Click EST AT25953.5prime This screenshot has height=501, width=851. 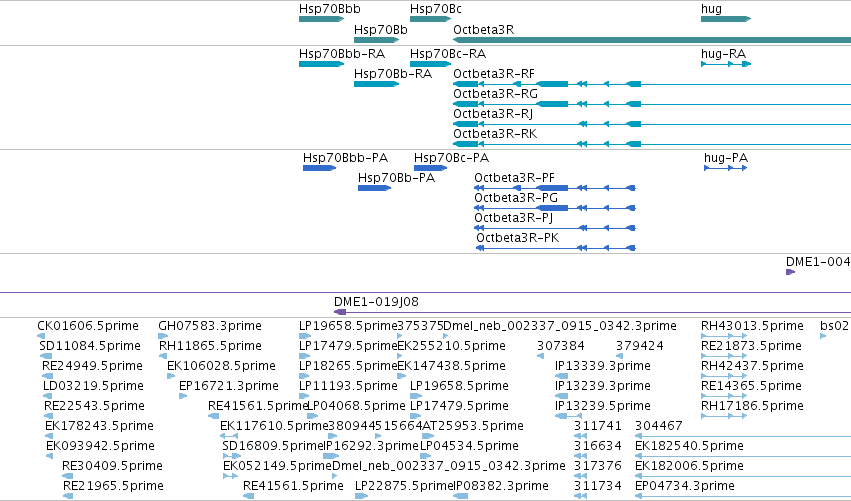click(473, 426)
